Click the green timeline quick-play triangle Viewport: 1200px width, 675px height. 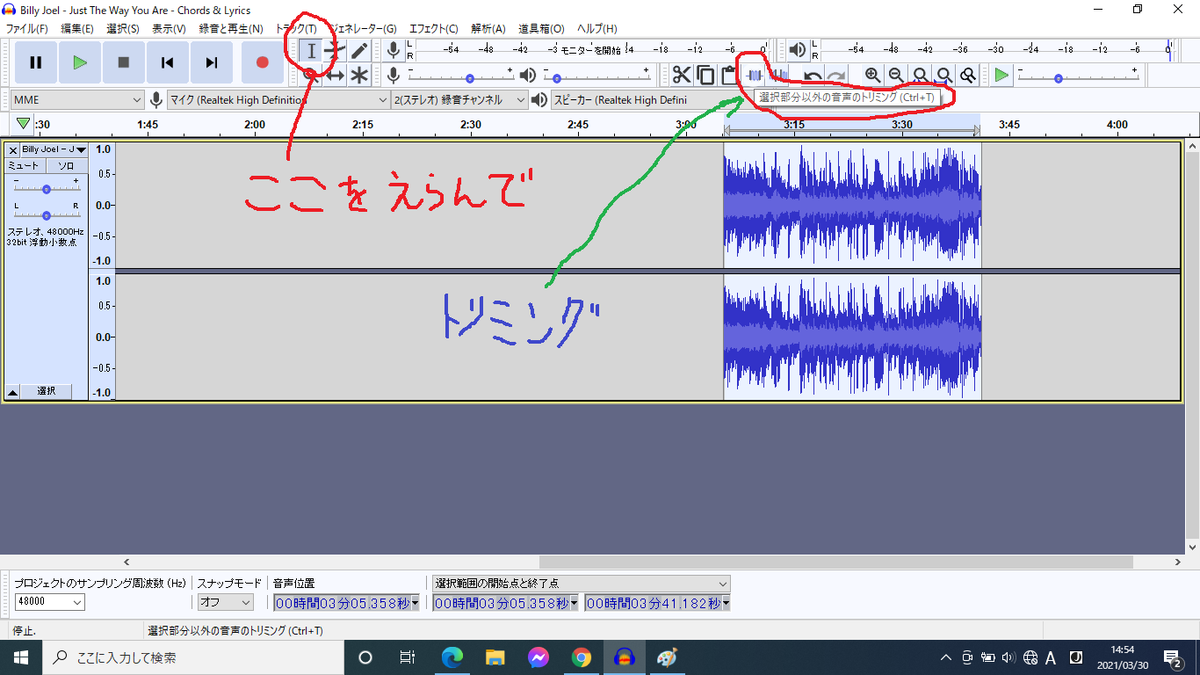[23, 123]
